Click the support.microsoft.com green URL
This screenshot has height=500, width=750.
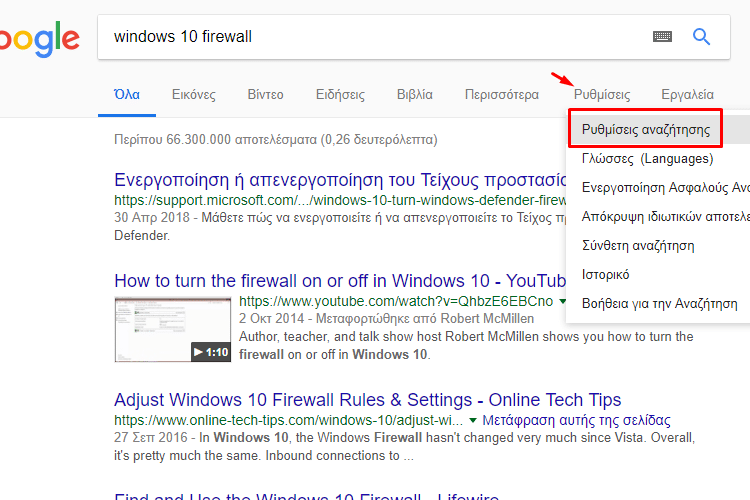(340, 200)
